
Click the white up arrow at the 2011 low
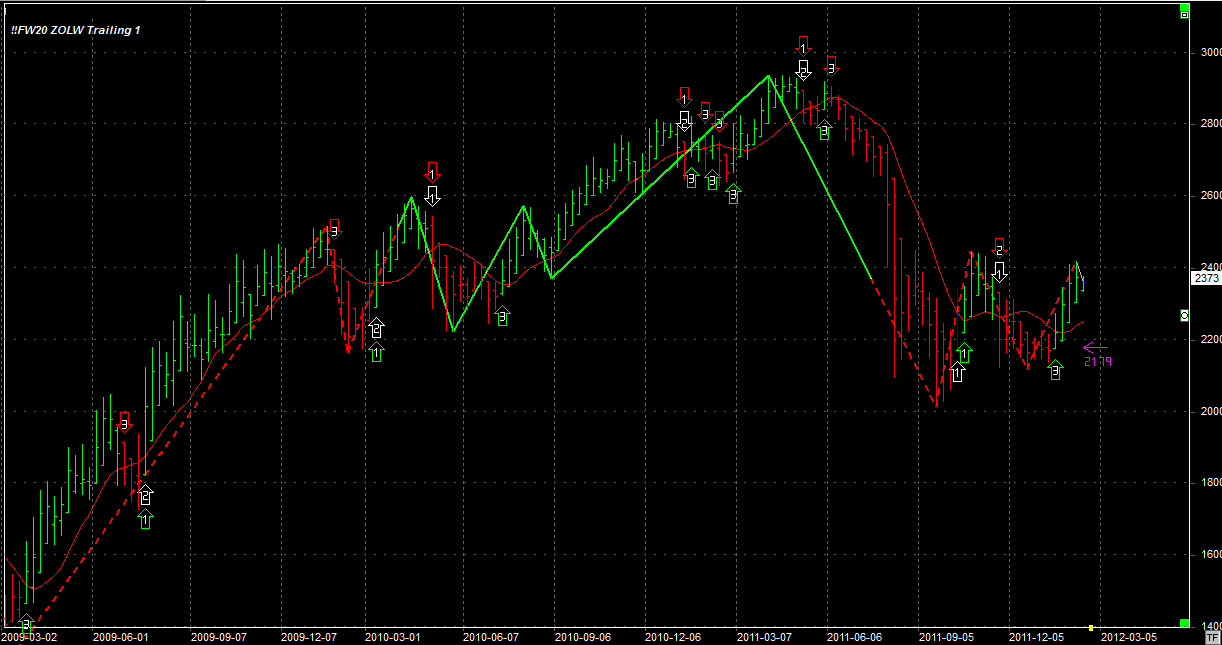click(958, 372)
